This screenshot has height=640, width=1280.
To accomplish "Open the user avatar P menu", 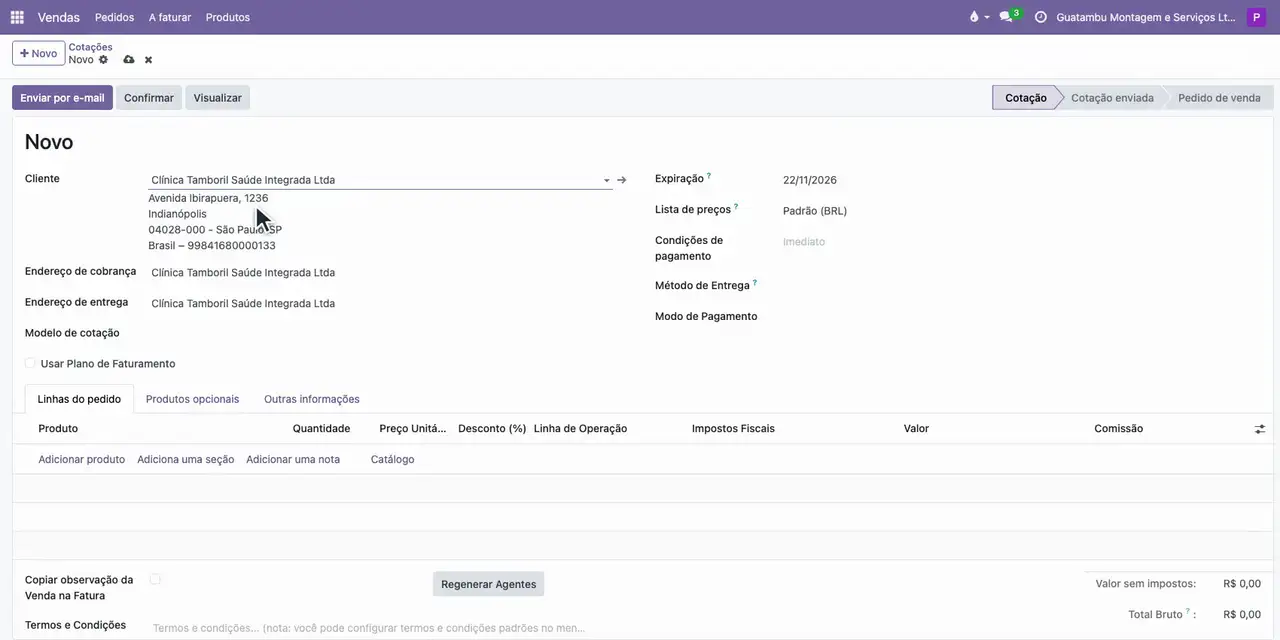I will [x=1256, y=17].
